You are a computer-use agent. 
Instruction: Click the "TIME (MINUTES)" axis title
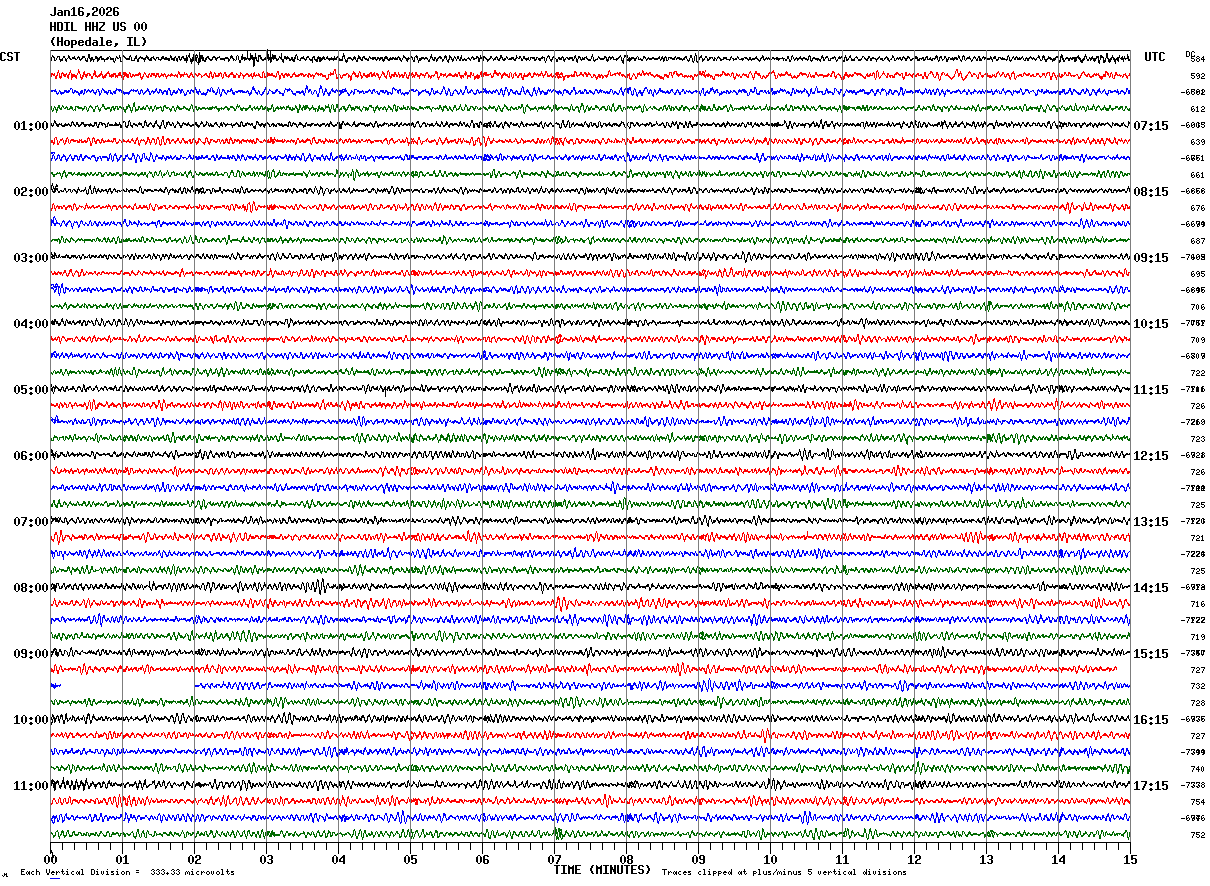(602, 870)
